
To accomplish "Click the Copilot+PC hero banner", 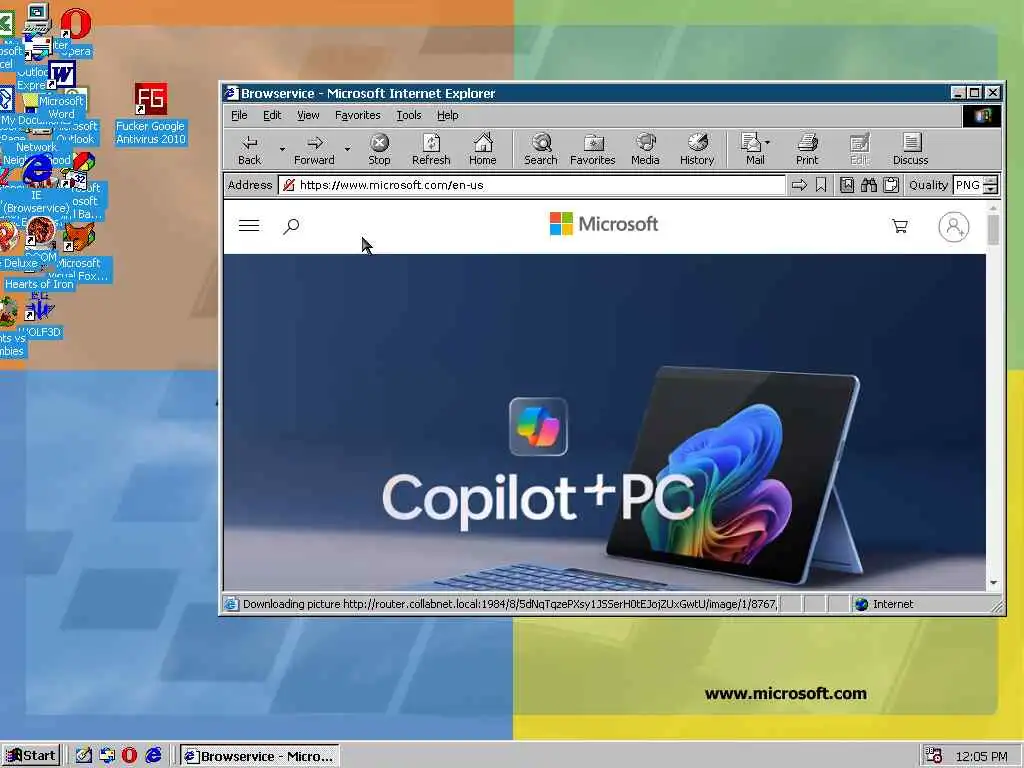I will pyautogui.click(x=604, y=422).
